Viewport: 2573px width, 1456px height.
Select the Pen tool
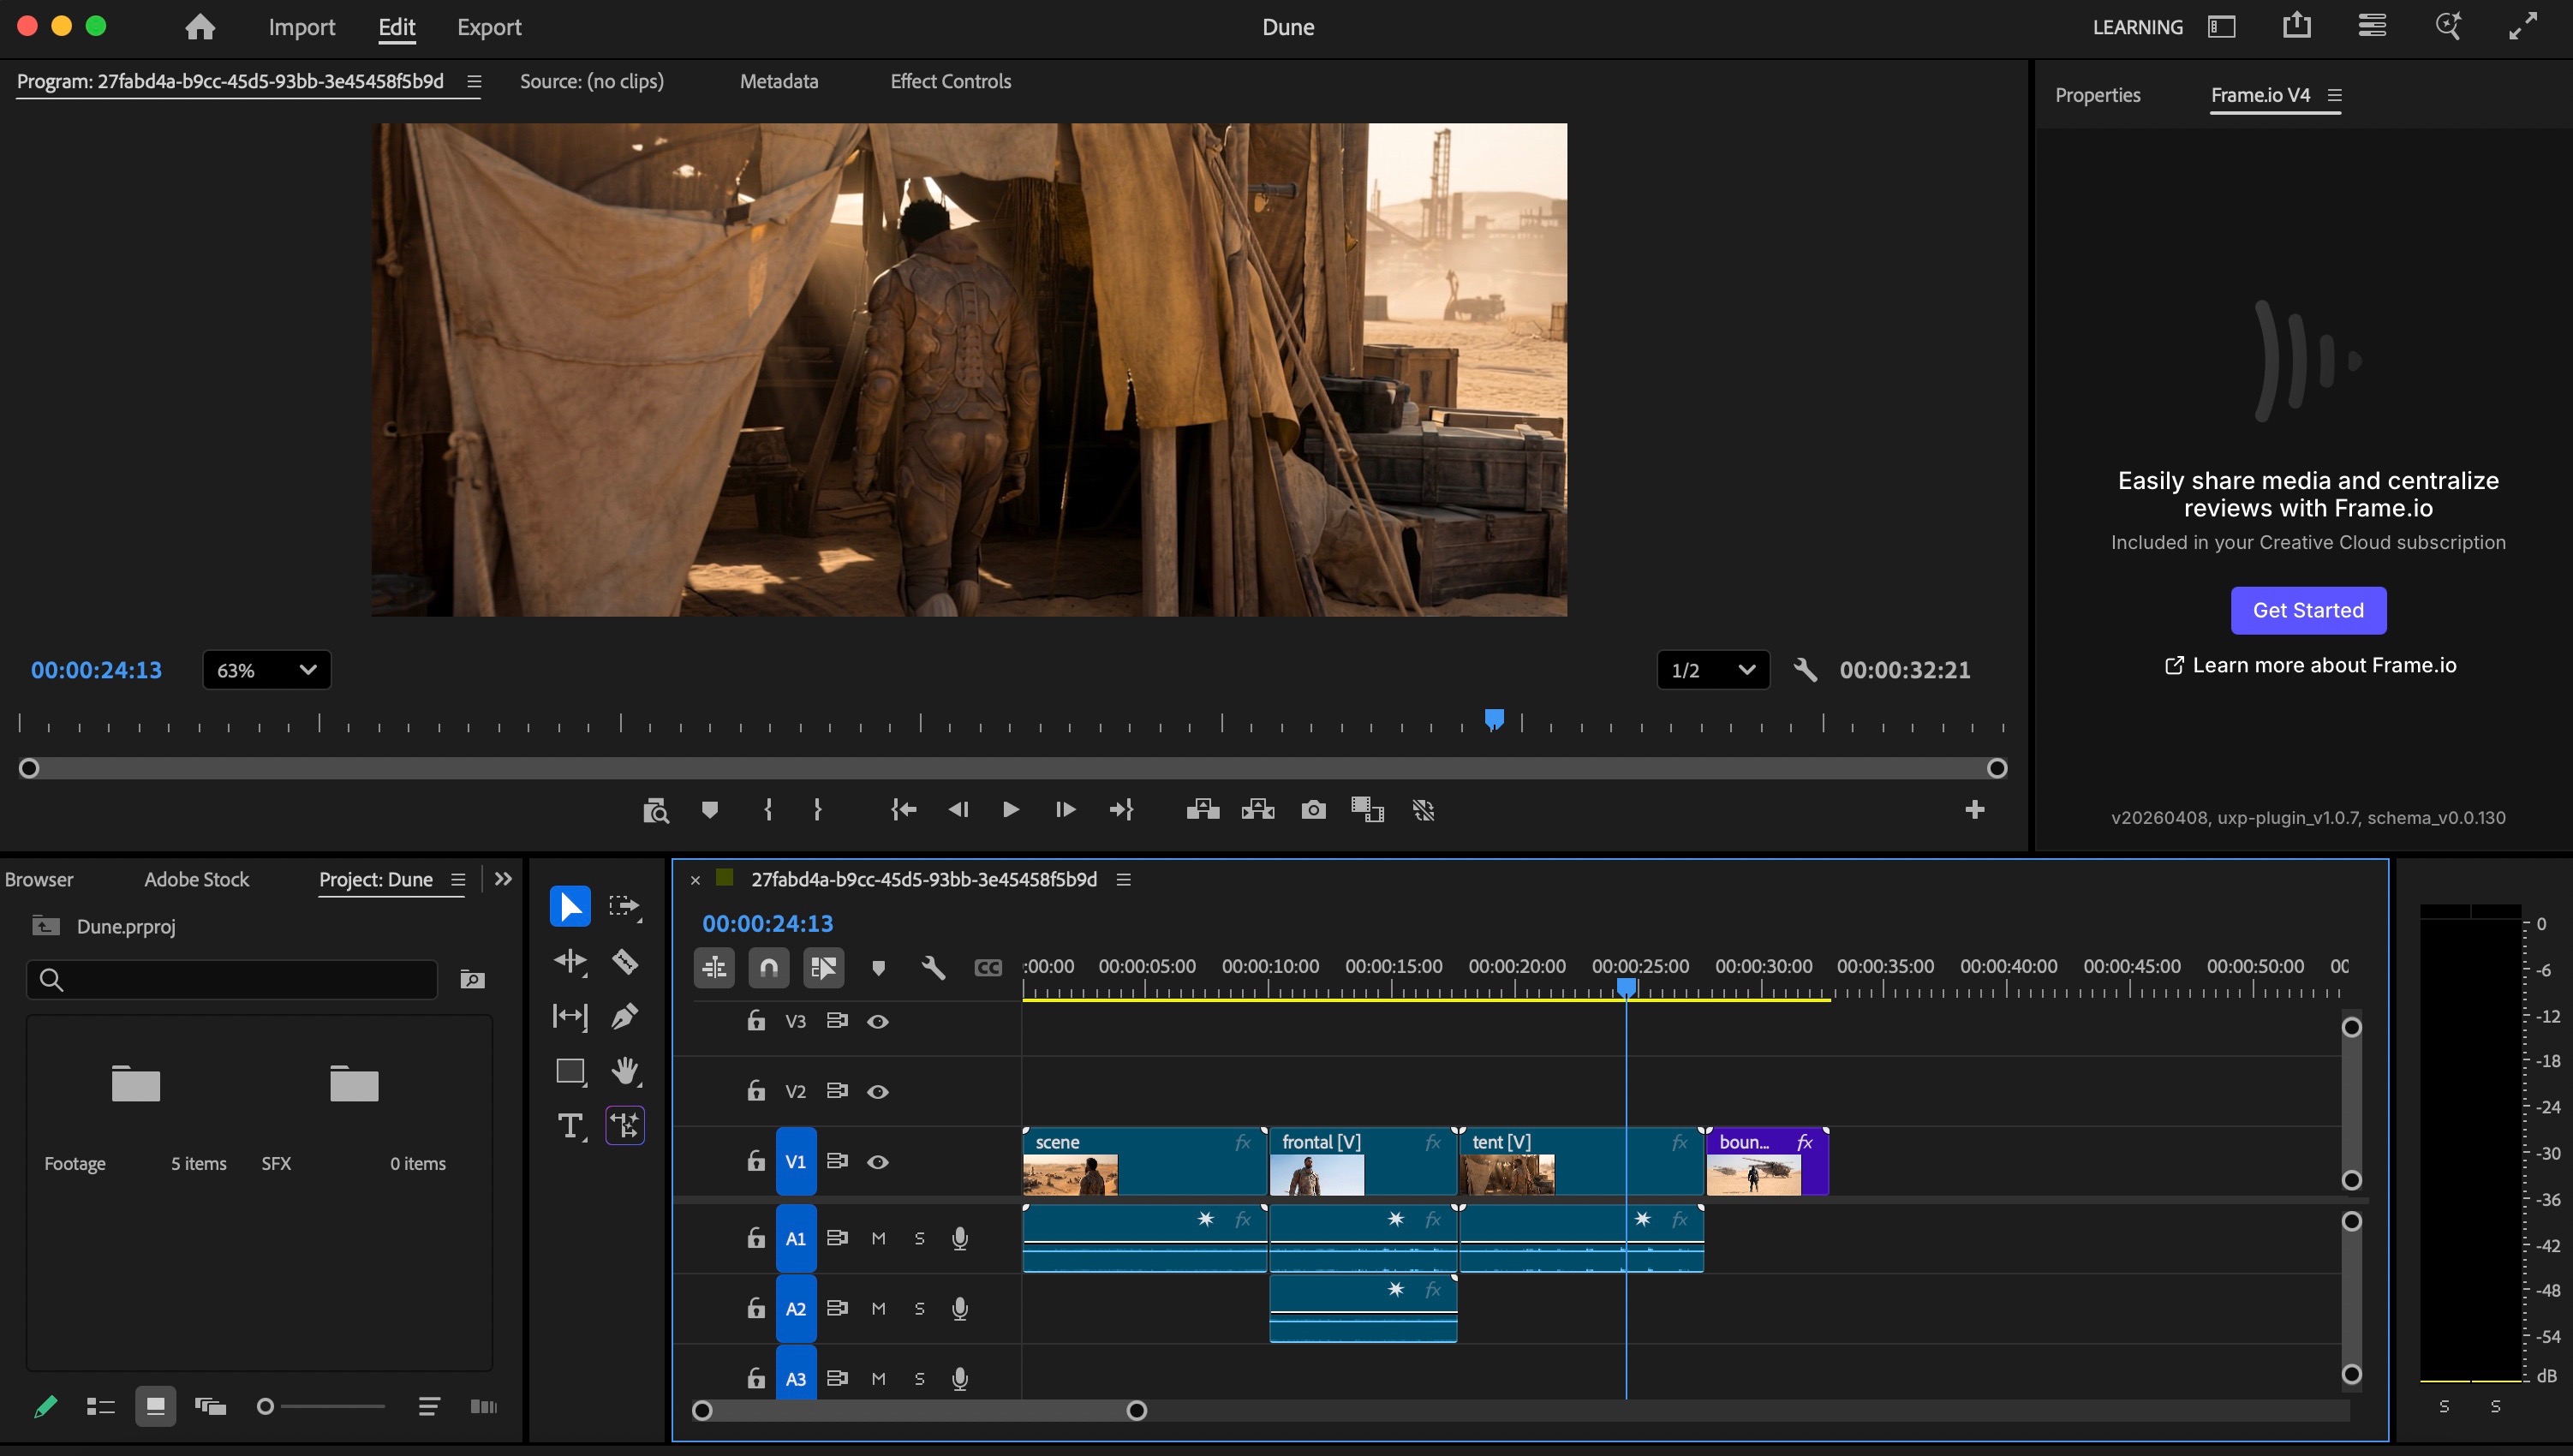coord(625,1016)
